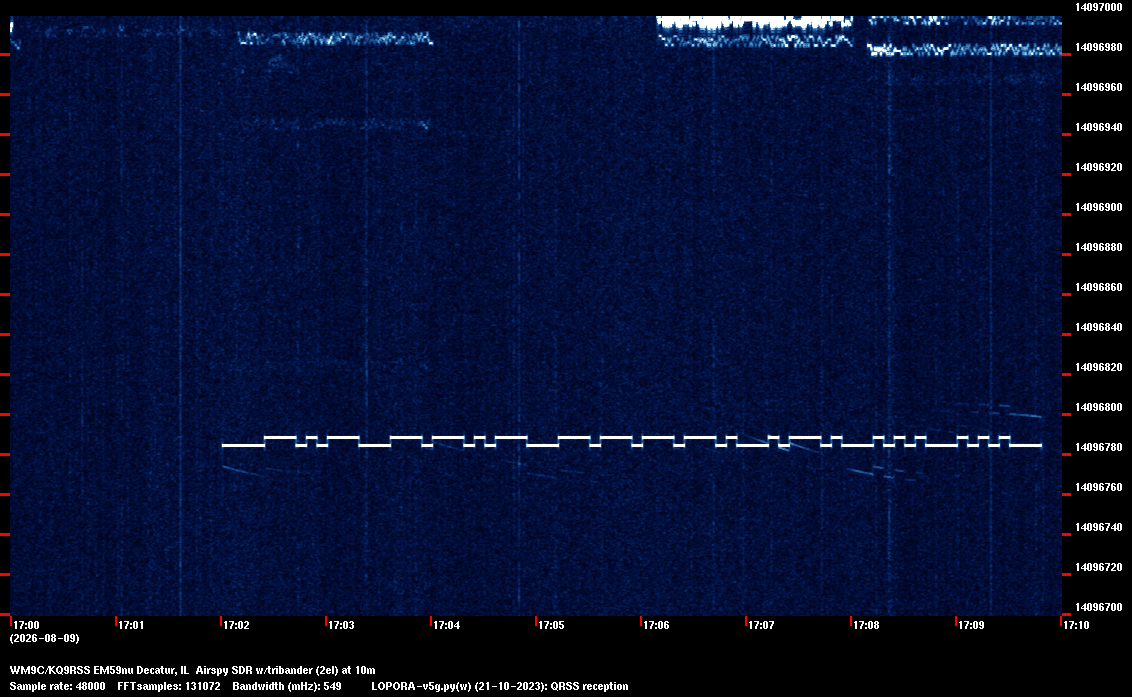Click the wavy signal trace above 17:03
Image resolution: width=1132 pixels, height=697 pixels.
pos(336,38)
